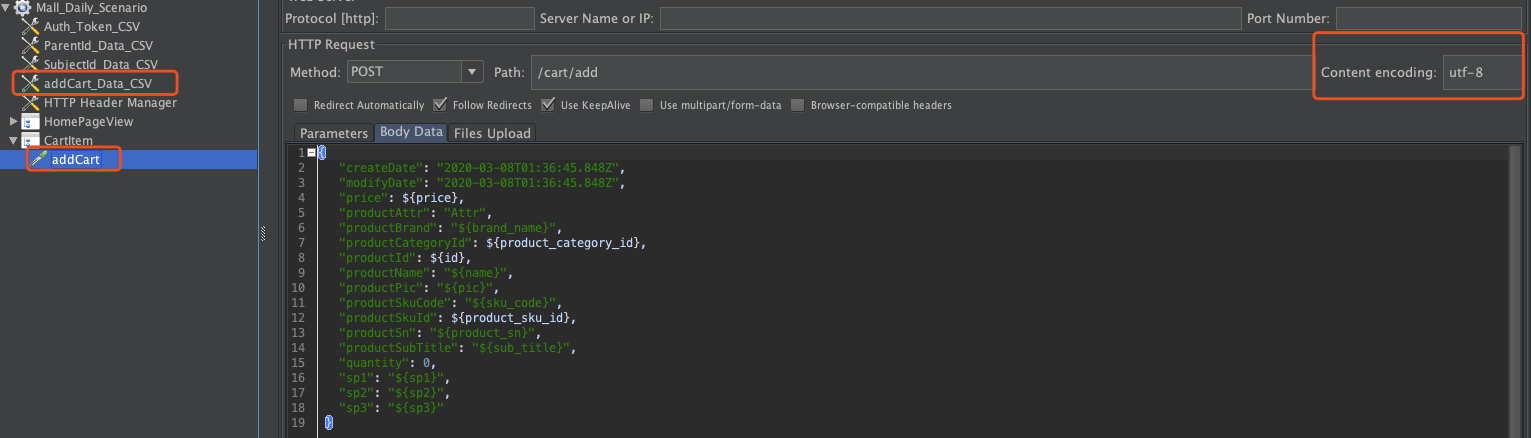This screenshot has width=1531, height=438.
Task: Click the "modifyDate" line in body
Action: 482,183
